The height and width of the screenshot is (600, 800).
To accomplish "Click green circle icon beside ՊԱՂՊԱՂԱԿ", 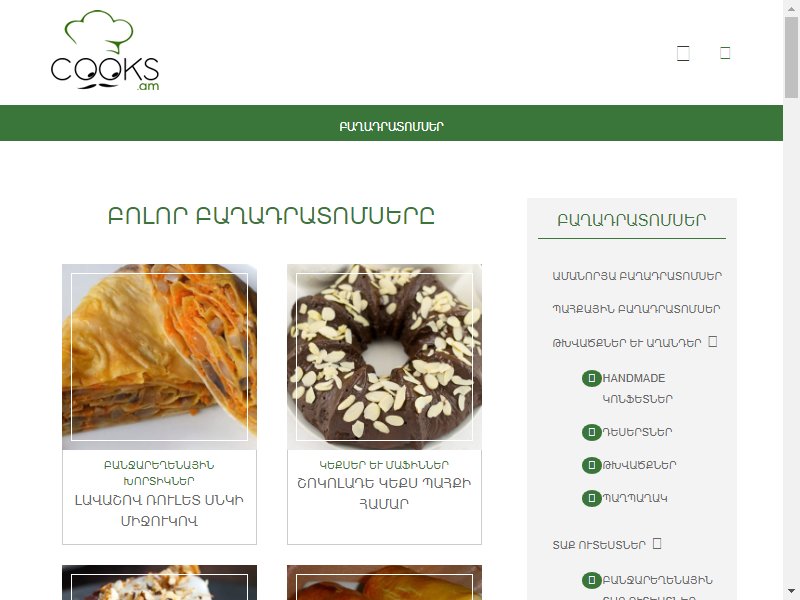I will (591, 498).
